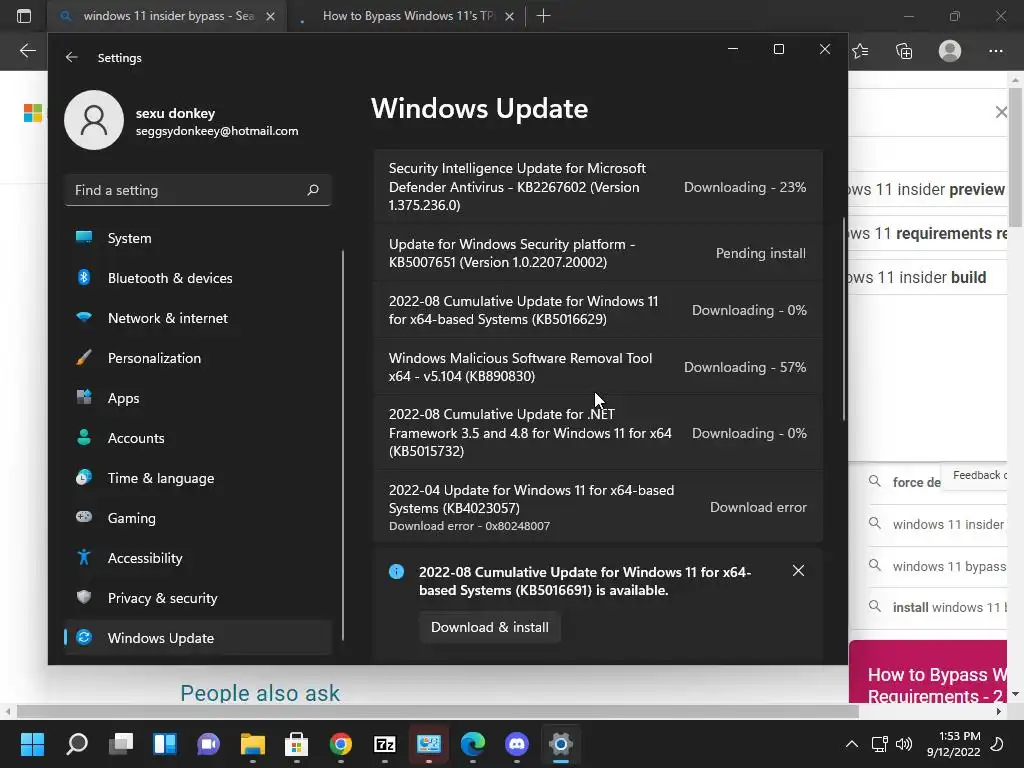Viewport: 1024px width, 768px height.
Task: Click the Feedback link in browser
Action: [979, 475]
